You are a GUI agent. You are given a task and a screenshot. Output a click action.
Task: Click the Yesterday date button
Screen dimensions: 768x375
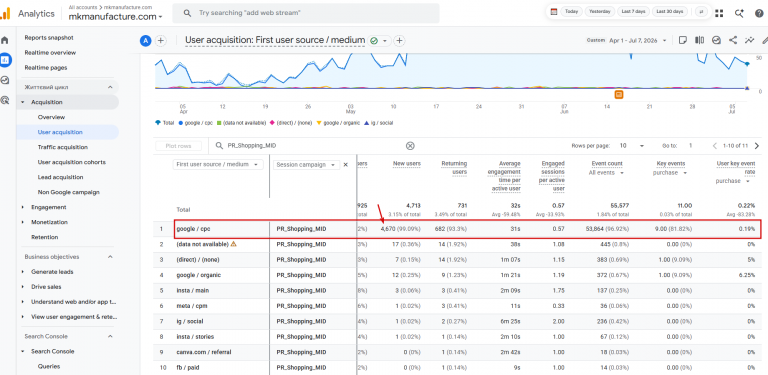(600, 11)
